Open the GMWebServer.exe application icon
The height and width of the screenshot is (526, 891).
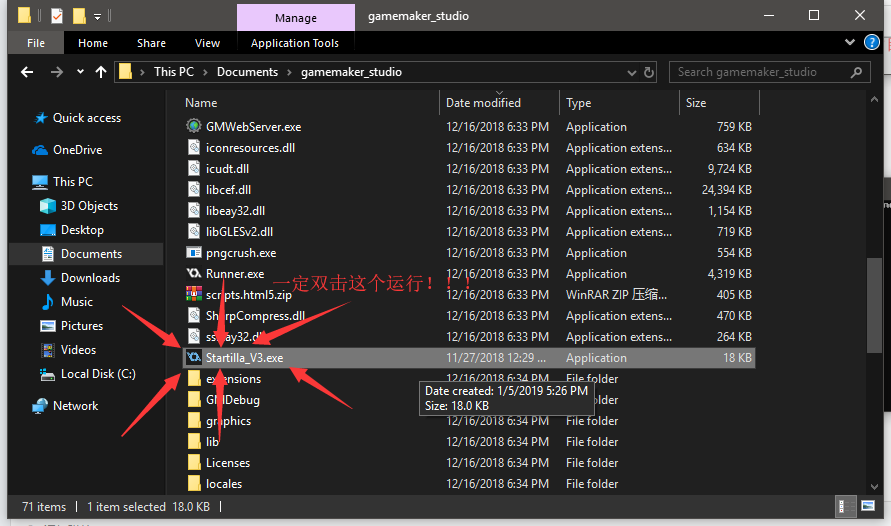point(194,126)
